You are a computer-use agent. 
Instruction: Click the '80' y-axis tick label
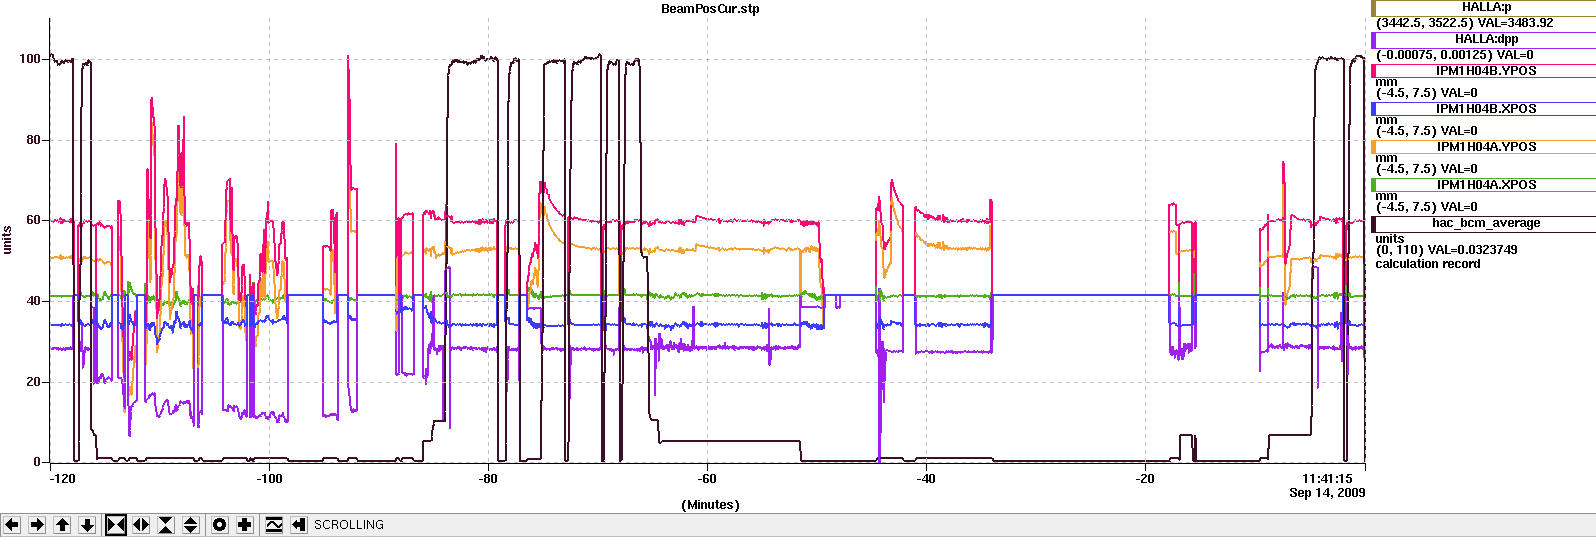click(34, 140)
